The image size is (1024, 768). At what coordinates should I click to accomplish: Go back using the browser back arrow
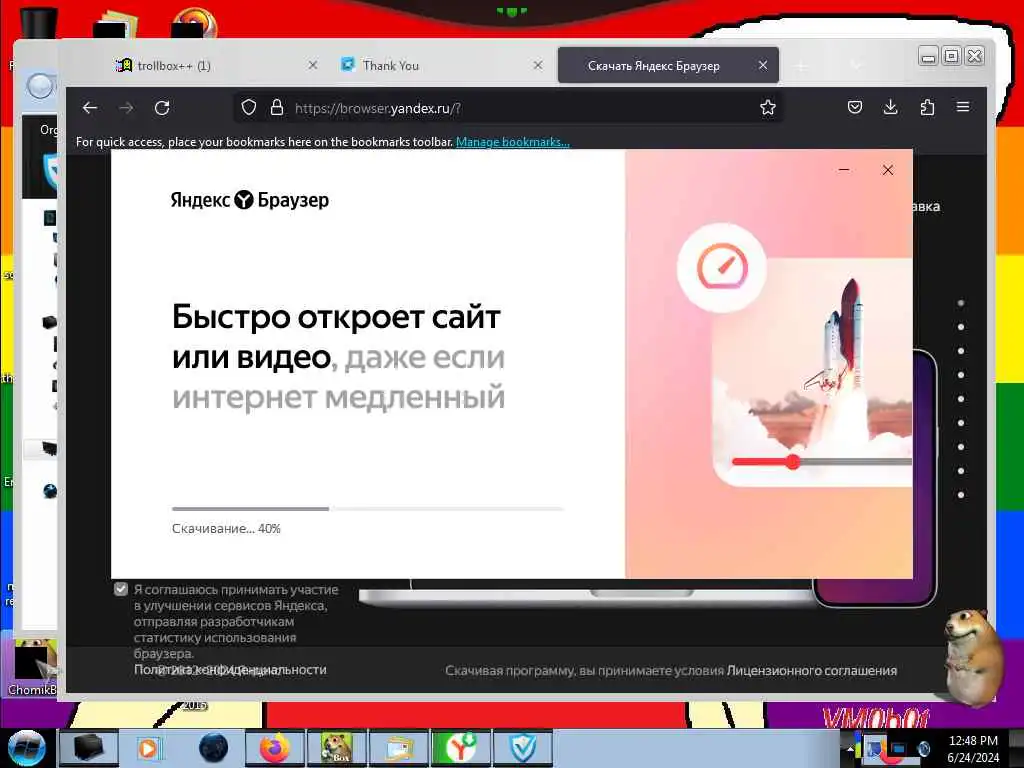coord(90,108)
